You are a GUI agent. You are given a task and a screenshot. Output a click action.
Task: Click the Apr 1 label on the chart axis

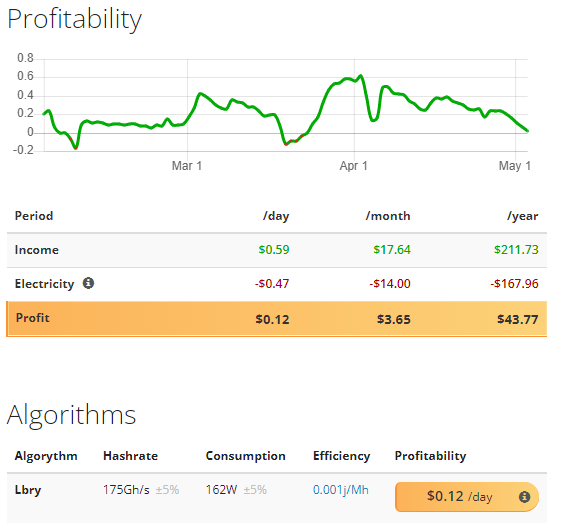[x=353, y=166]
